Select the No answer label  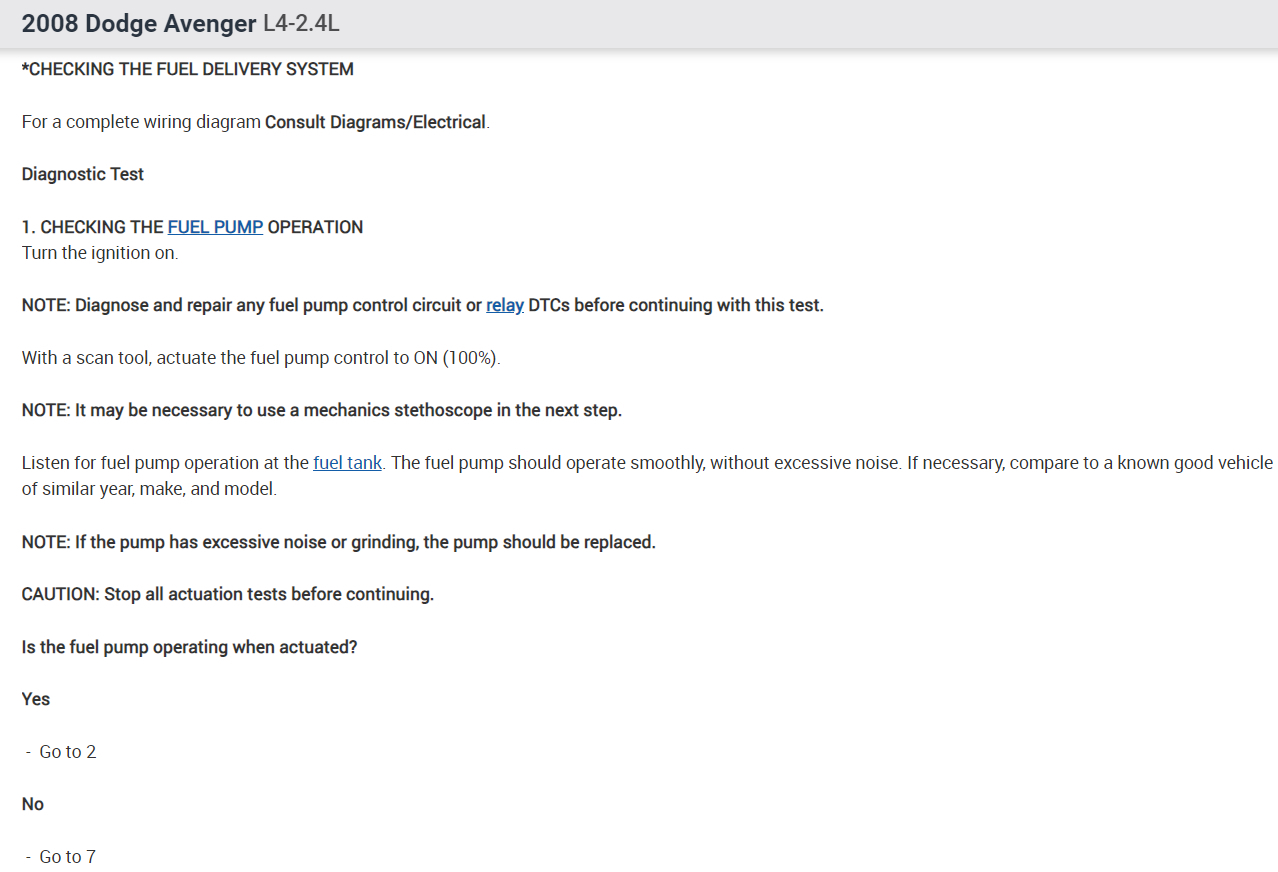coord(33,804)
